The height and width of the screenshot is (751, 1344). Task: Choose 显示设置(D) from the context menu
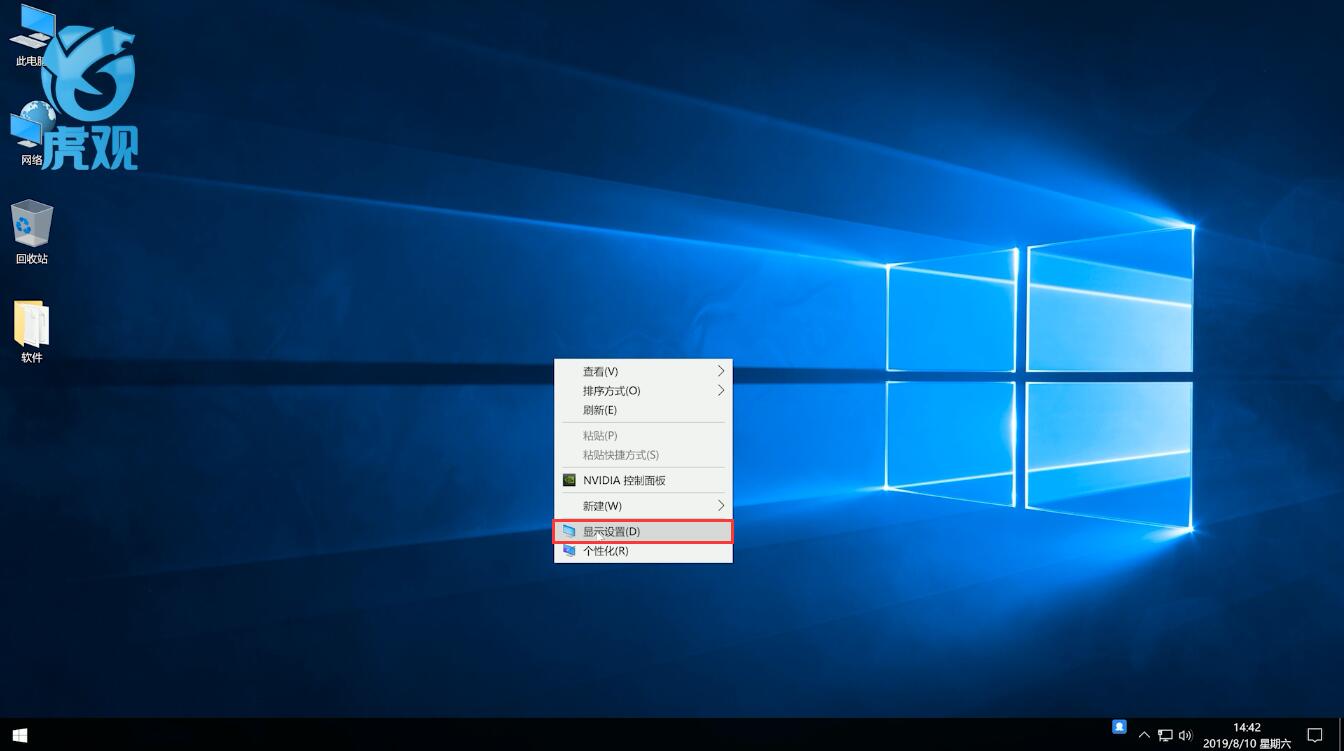click(x=643, y=531)
